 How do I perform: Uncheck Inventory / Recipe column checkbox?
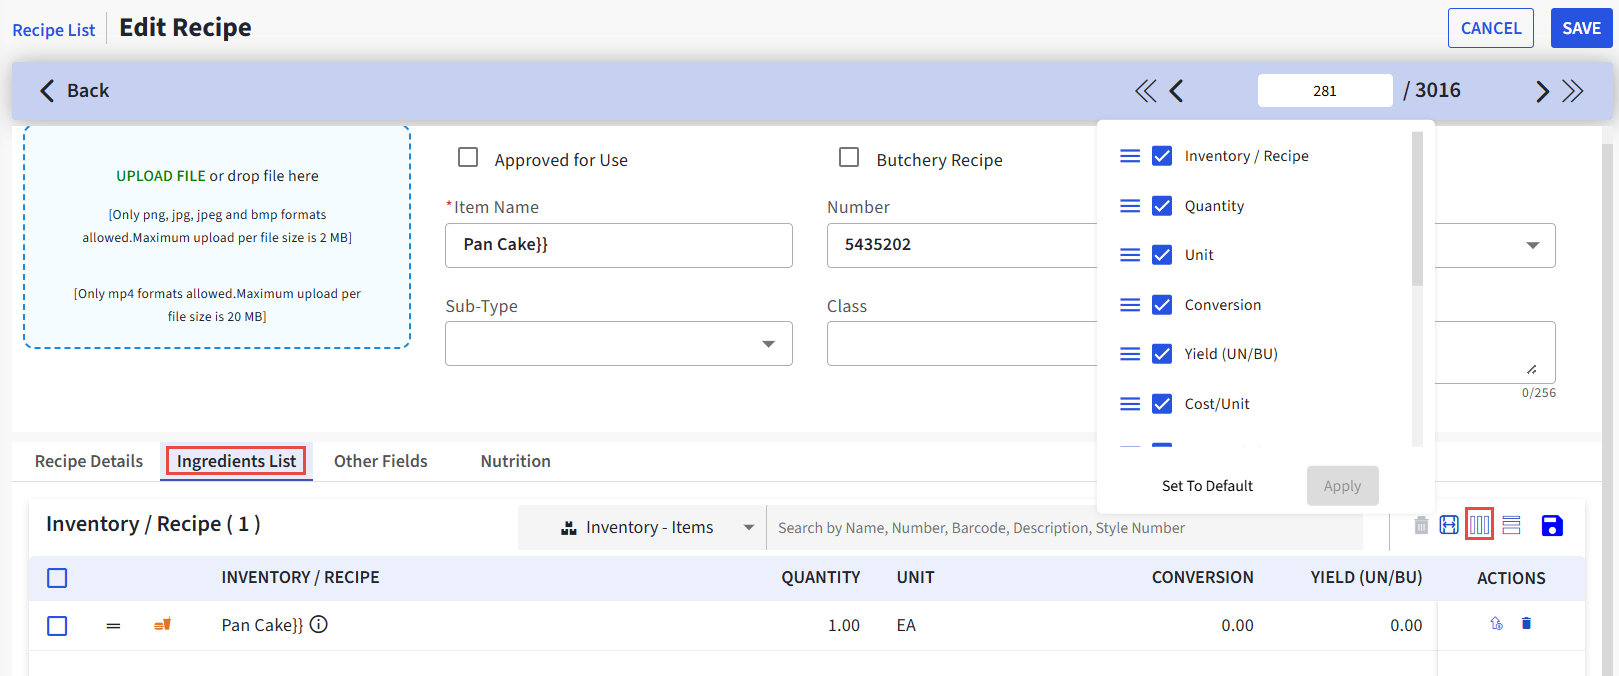point(1162,156)
